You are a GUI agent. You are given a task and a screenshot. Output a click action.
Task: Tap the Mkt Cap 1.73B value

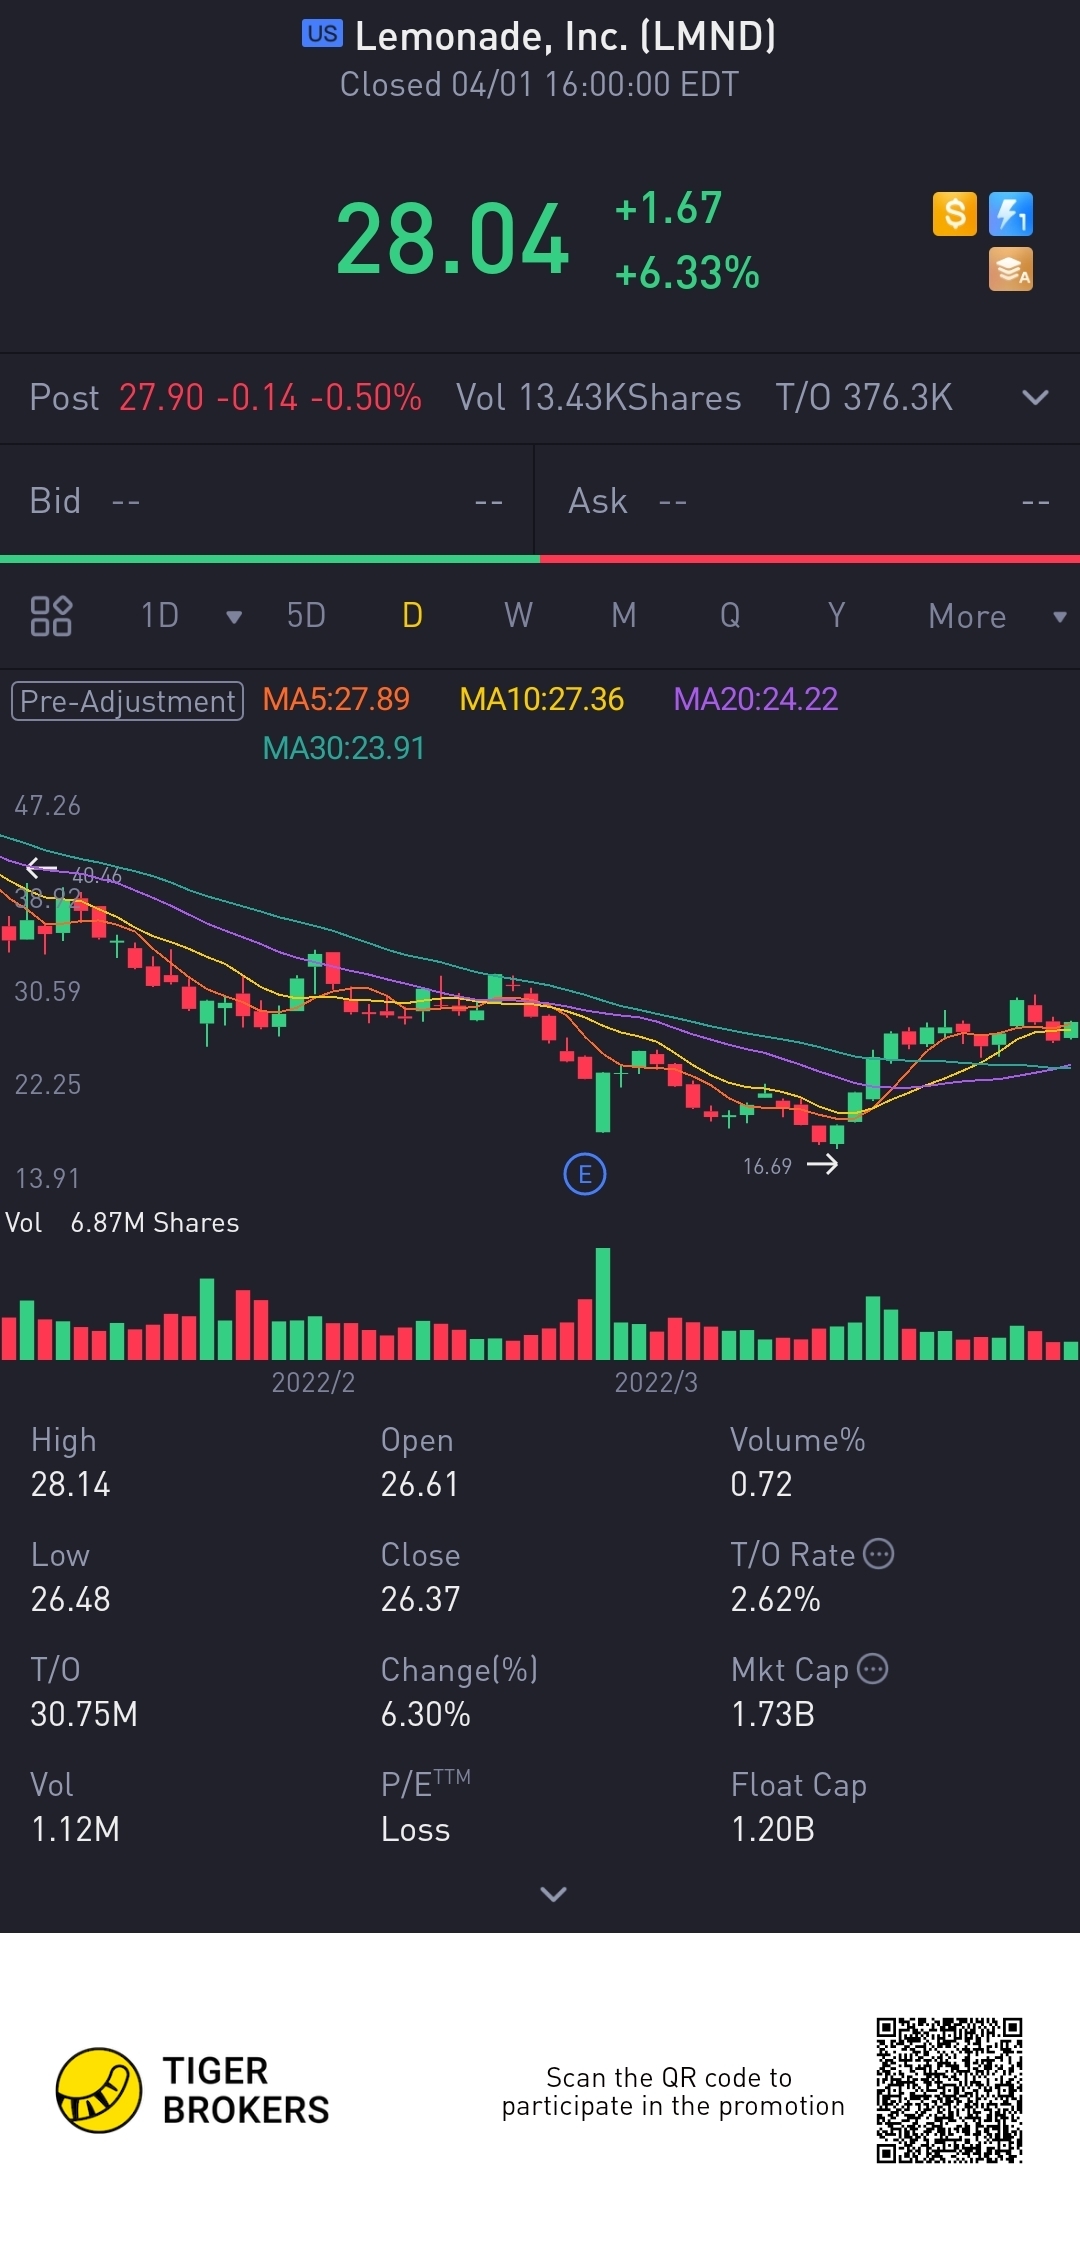pos(773,1714)
